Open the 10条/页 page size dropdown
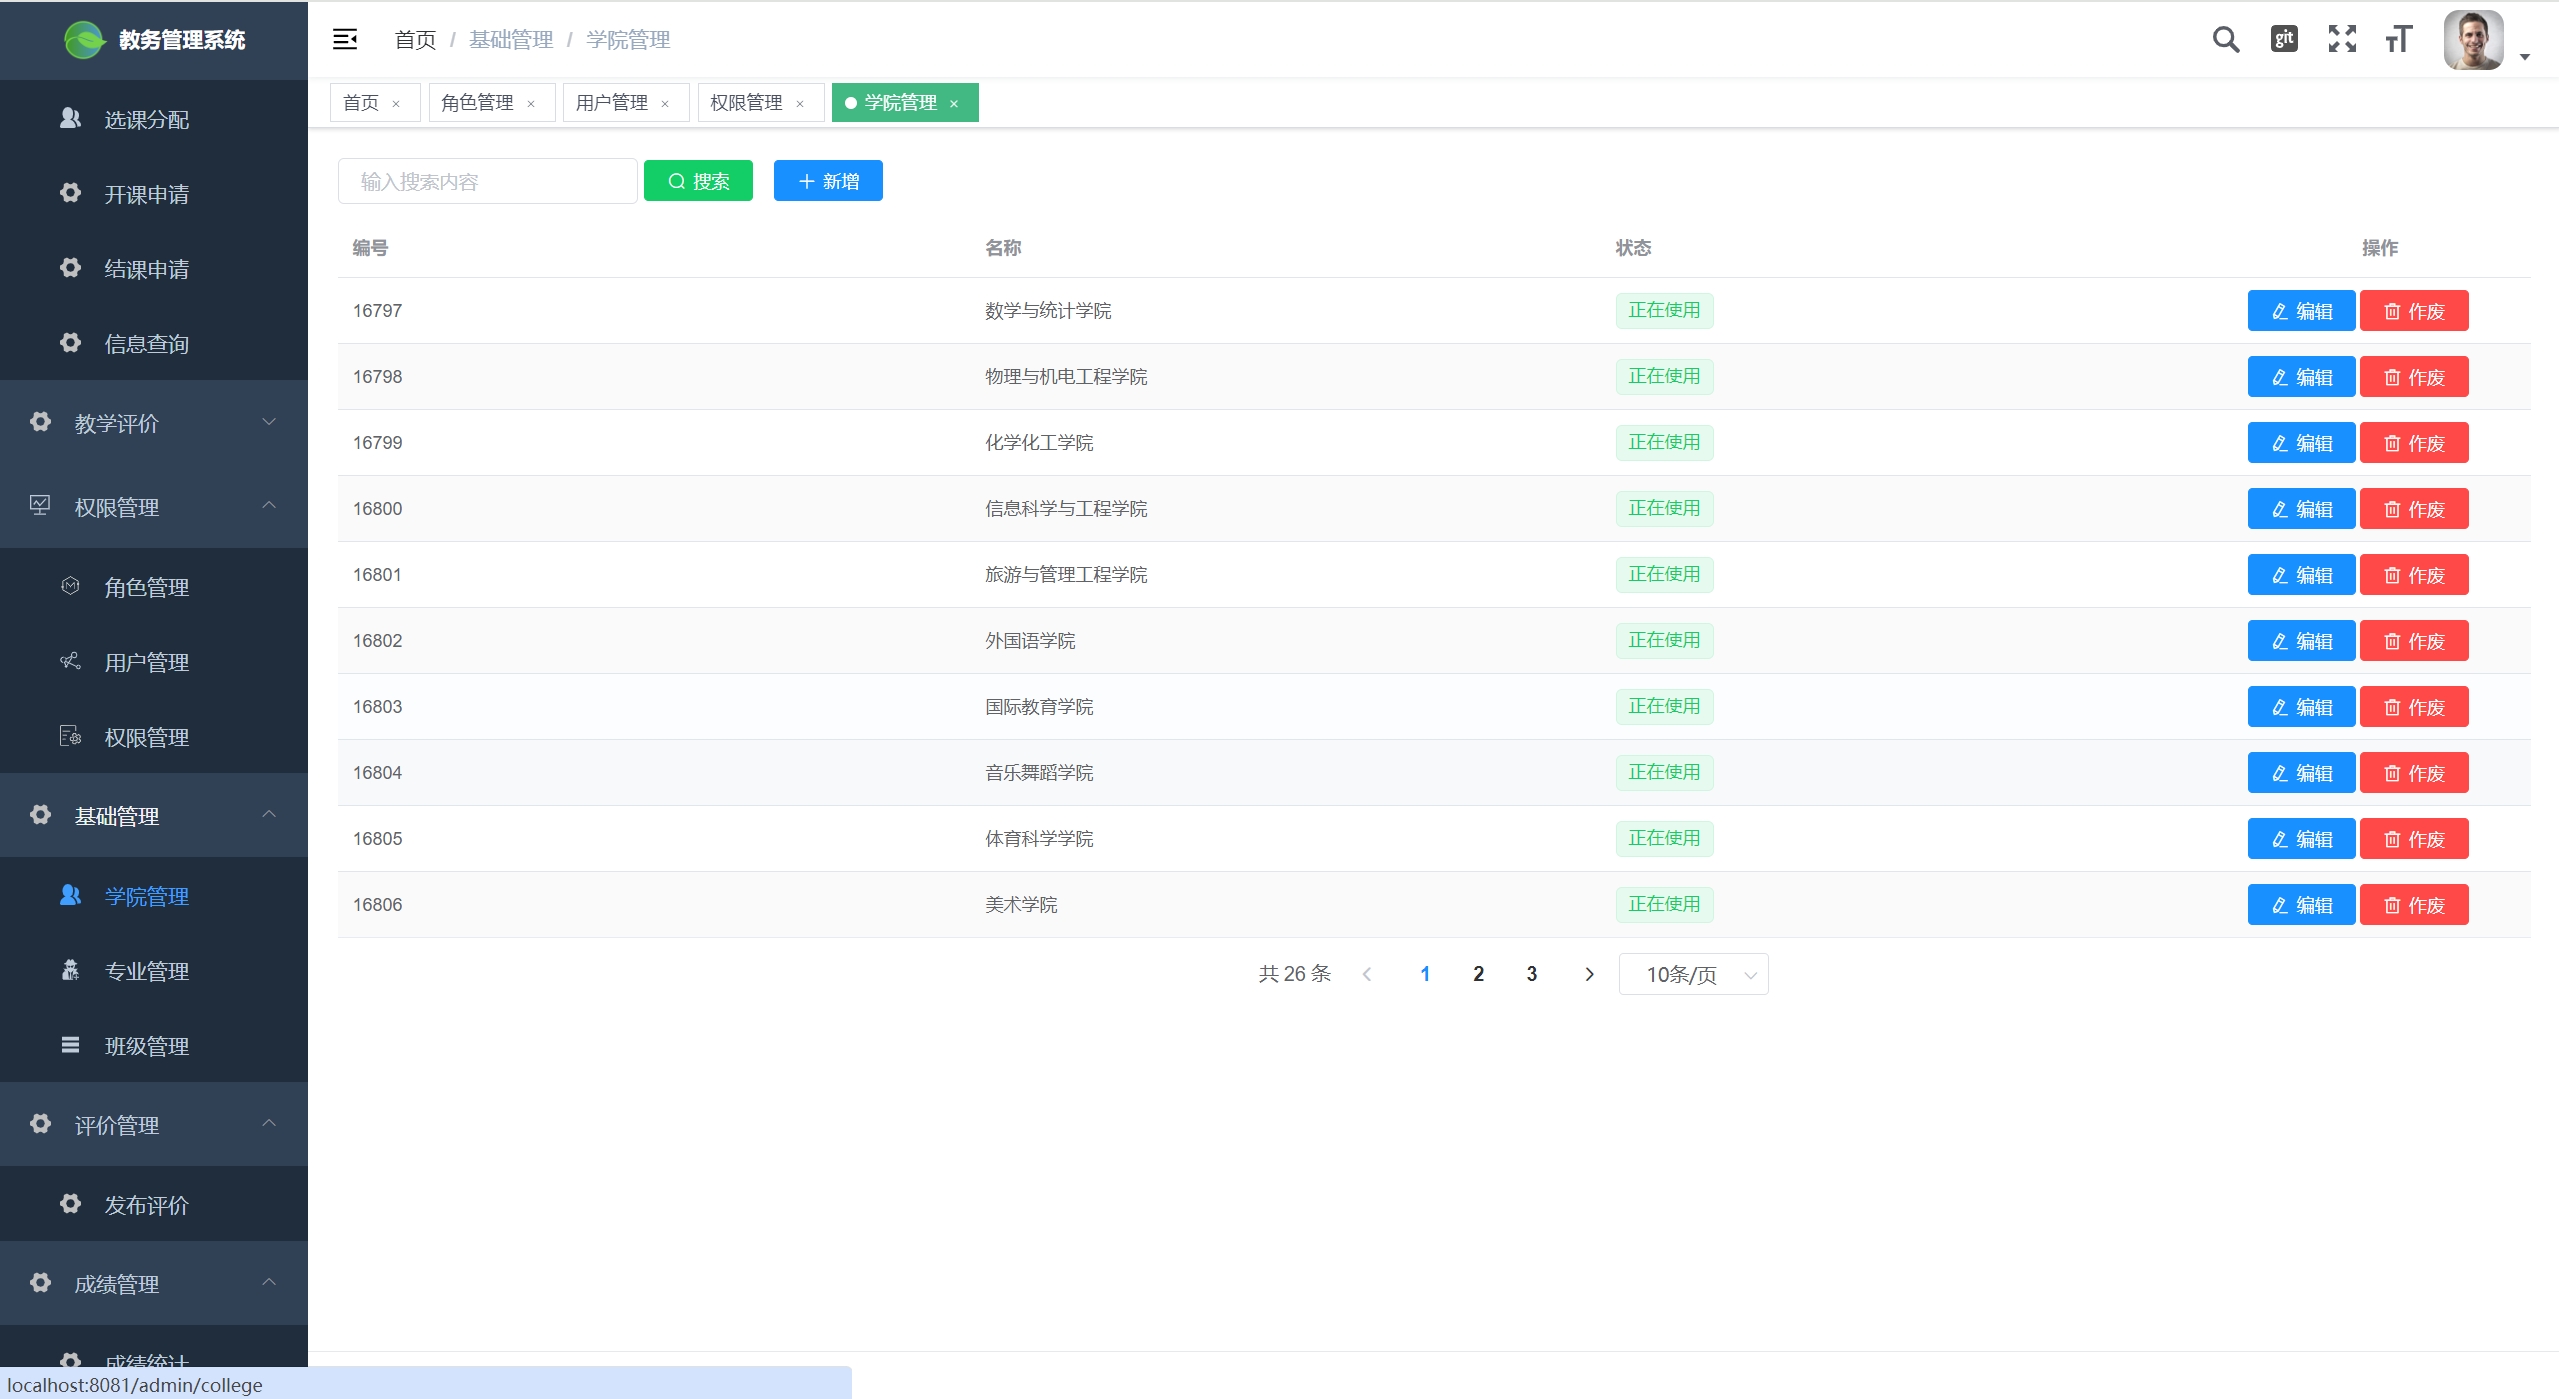 [x=1693, y=974]
